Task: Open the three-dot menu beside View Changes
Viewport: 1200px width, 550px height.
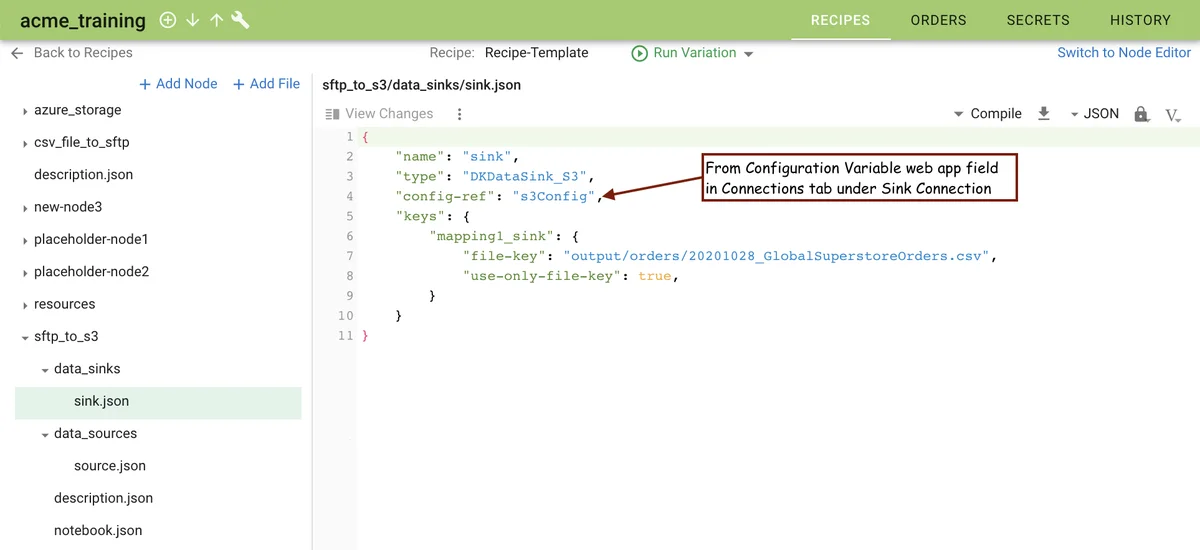Action: (459, 114)
